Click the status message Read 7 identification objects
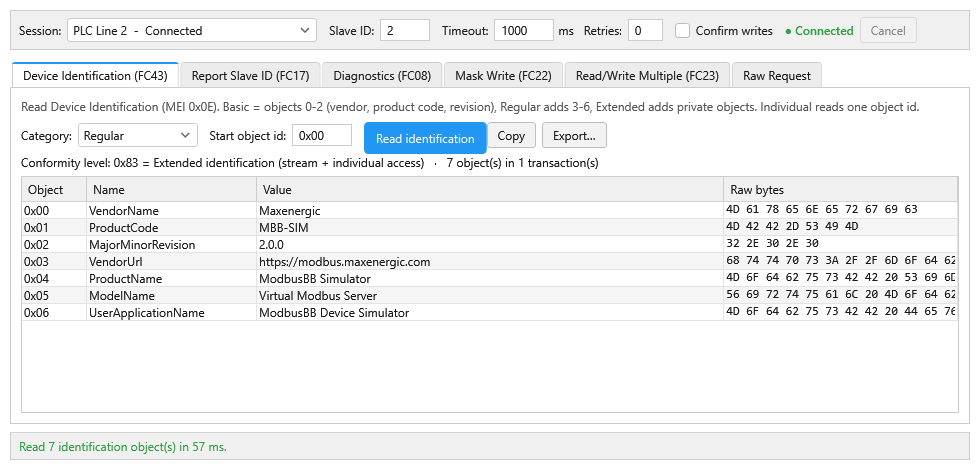980x470 pixels. (x=123, y=447)
